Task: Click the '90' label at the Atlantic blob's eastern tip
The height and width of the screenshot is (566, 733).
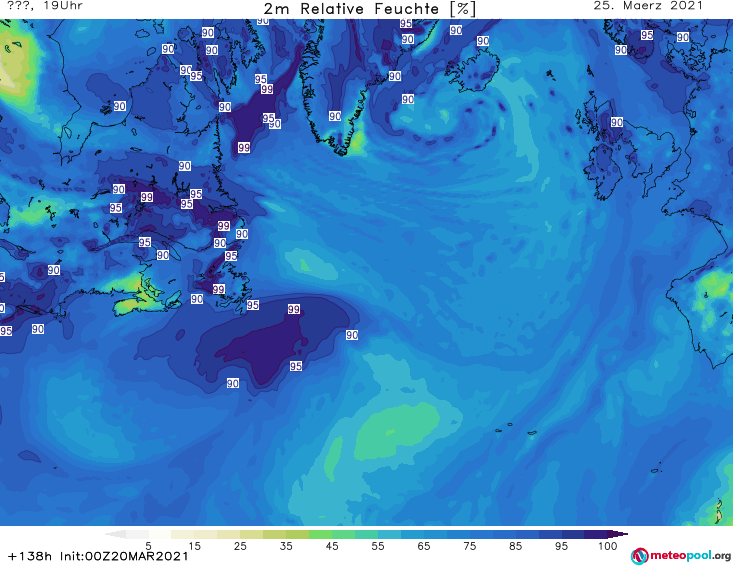Action: (x=352, y=335)
